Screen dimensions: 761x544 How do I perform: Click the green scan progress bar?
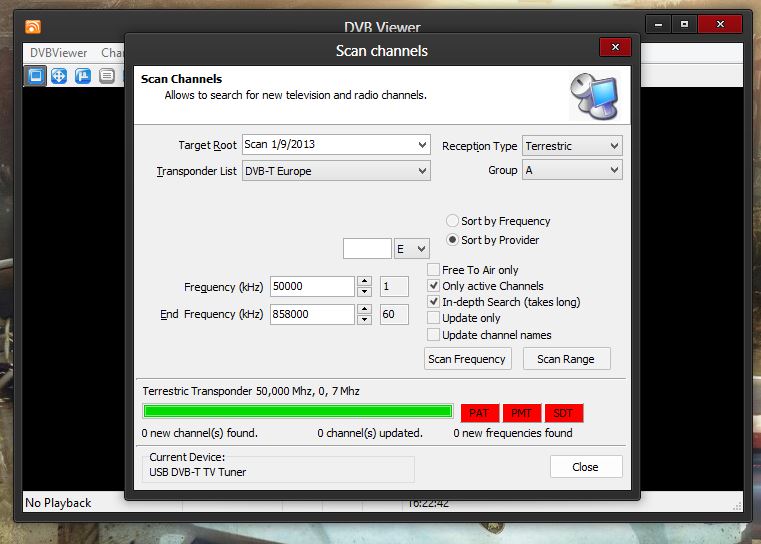pyautogui.click(x=298, y=412)
